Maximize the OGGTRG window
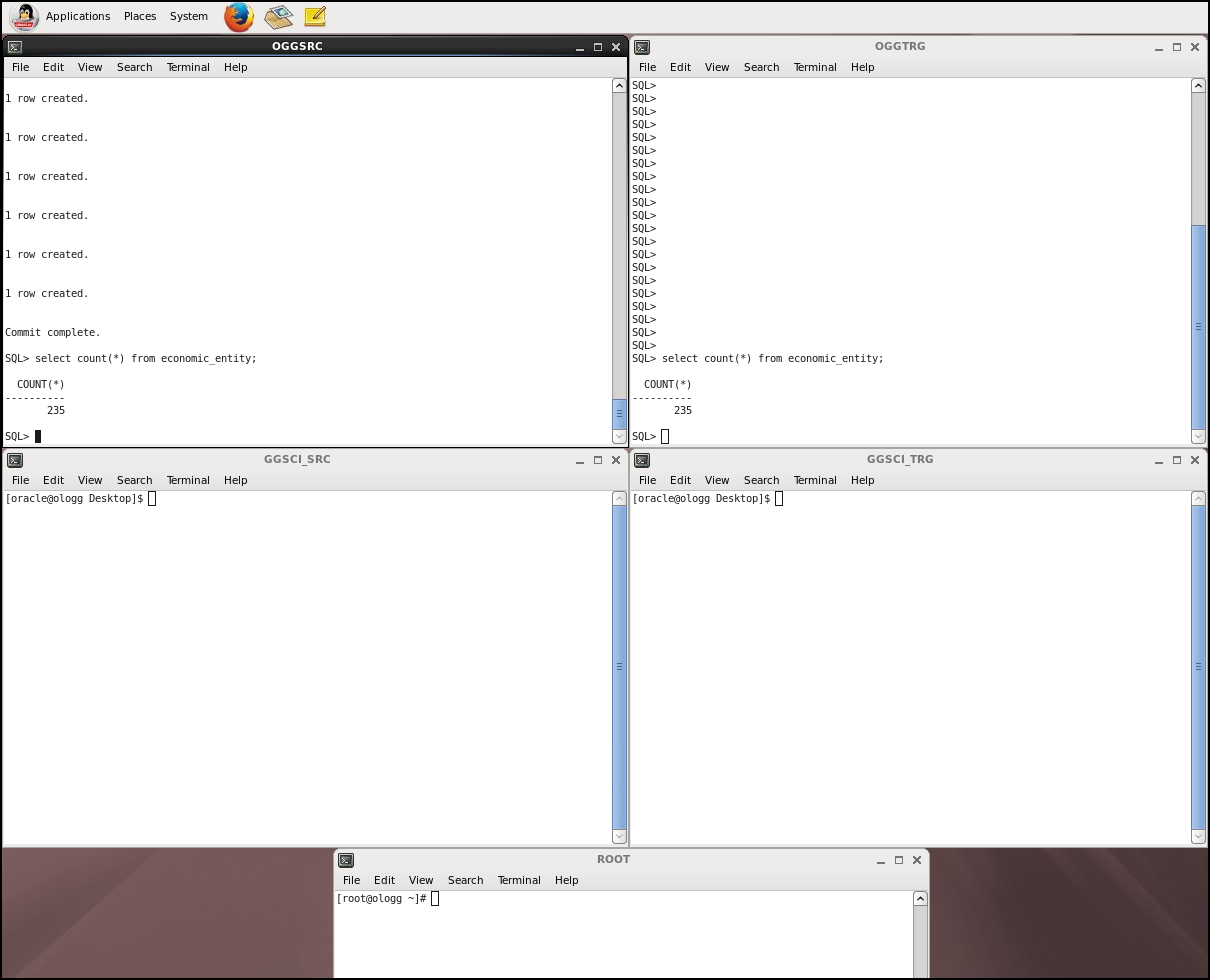 coord(1177,47)
